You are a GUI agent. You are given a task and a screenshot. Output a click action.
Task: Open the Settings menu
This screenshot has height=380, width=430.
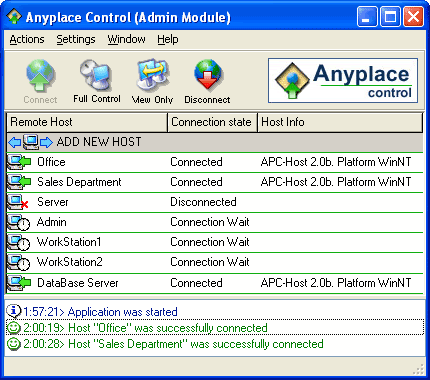[x=76, y=39]
